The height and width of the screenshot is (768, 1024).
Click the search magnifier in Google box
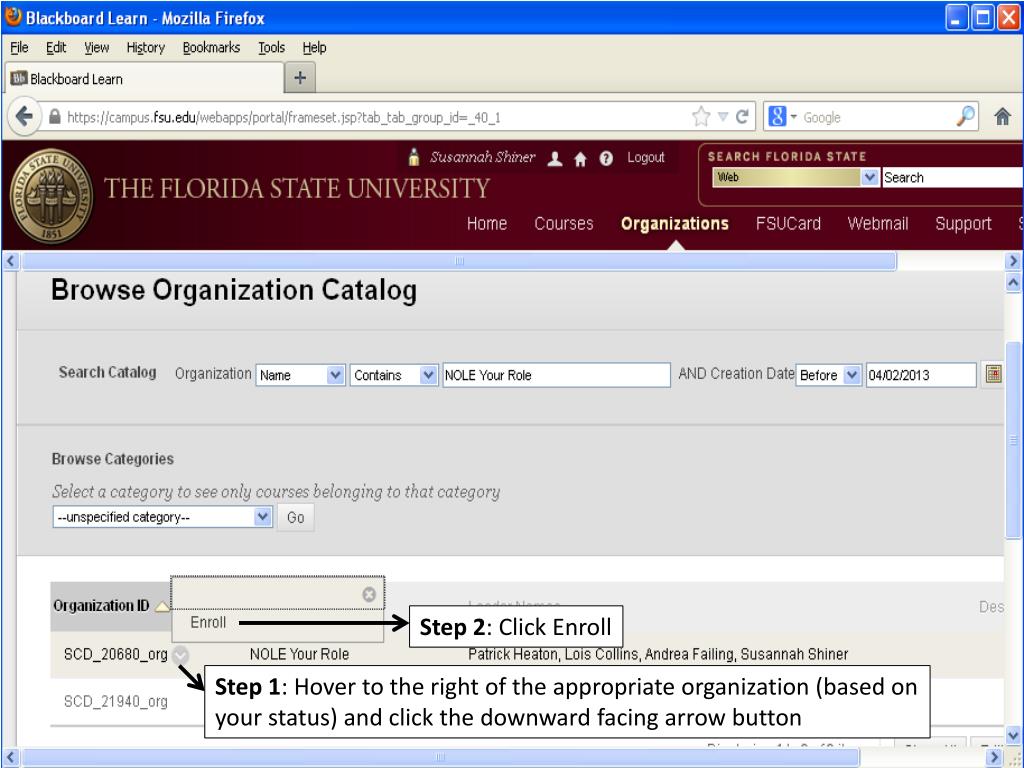click(x=966, y=117)
